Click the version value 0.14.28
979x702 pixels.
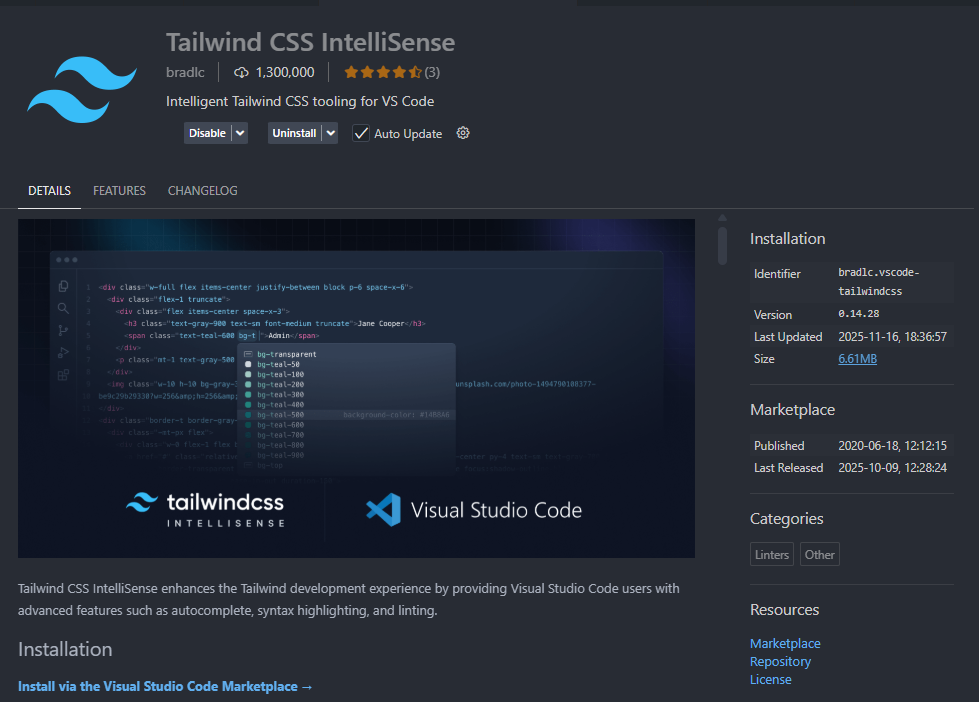pos(858,314)
